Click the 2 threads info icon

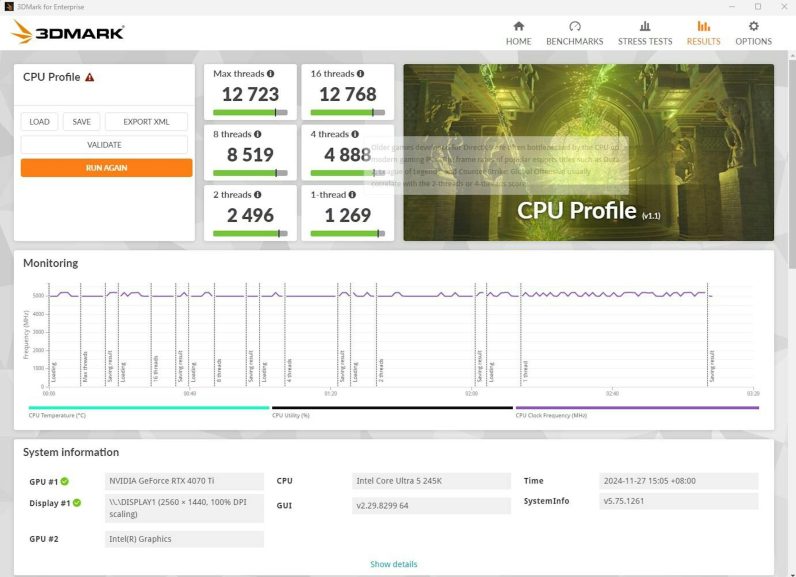pyautogui.click(x=257, y=194)
